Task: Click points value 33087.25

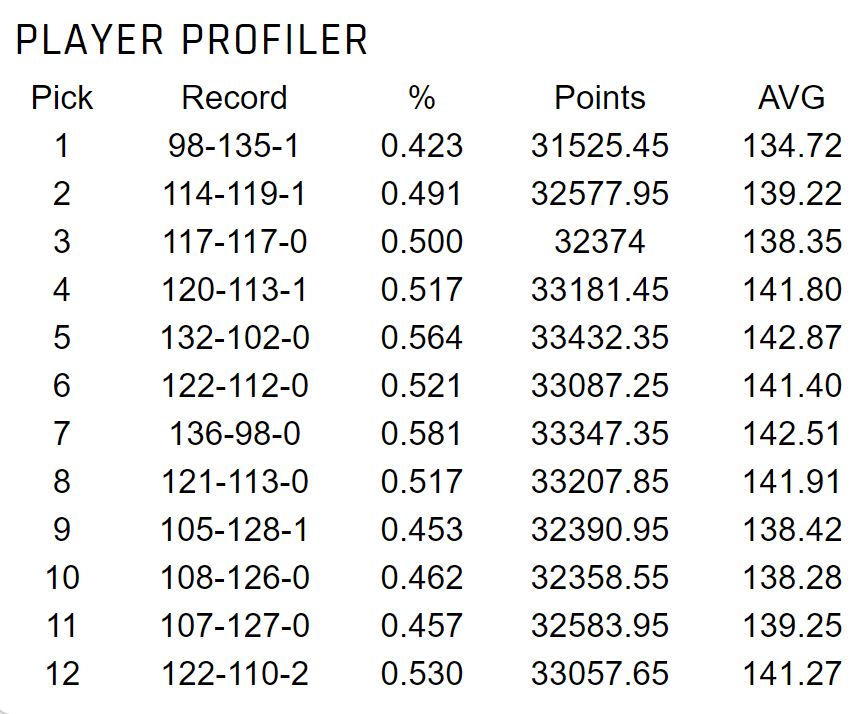Action: point(600,385)
